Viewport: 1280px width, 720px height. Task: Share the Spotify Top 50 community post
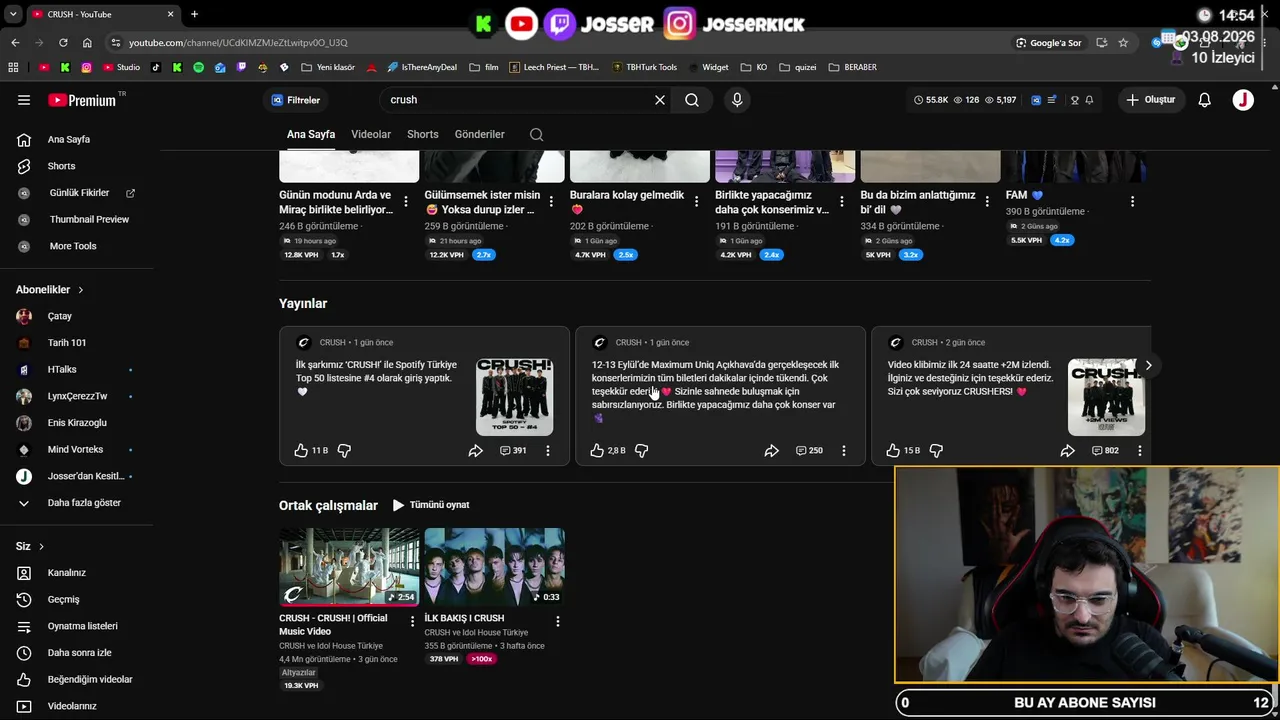tap(476, 451)
